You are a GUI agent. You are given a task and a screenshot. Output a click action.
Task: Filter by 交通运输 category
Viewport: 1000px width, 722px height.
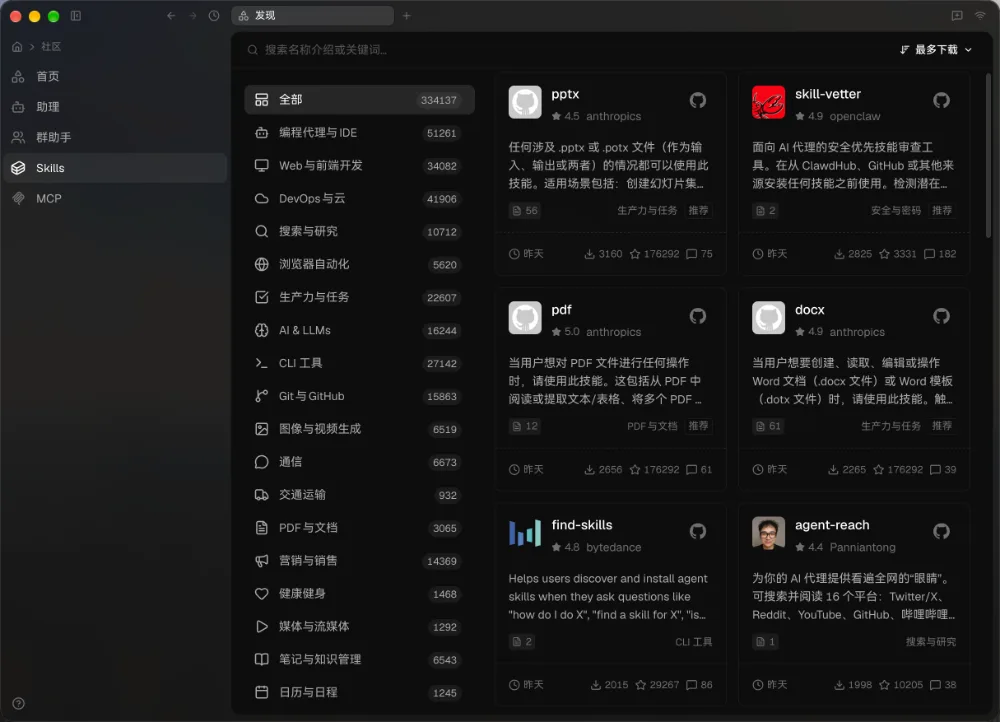pos(359,495)
